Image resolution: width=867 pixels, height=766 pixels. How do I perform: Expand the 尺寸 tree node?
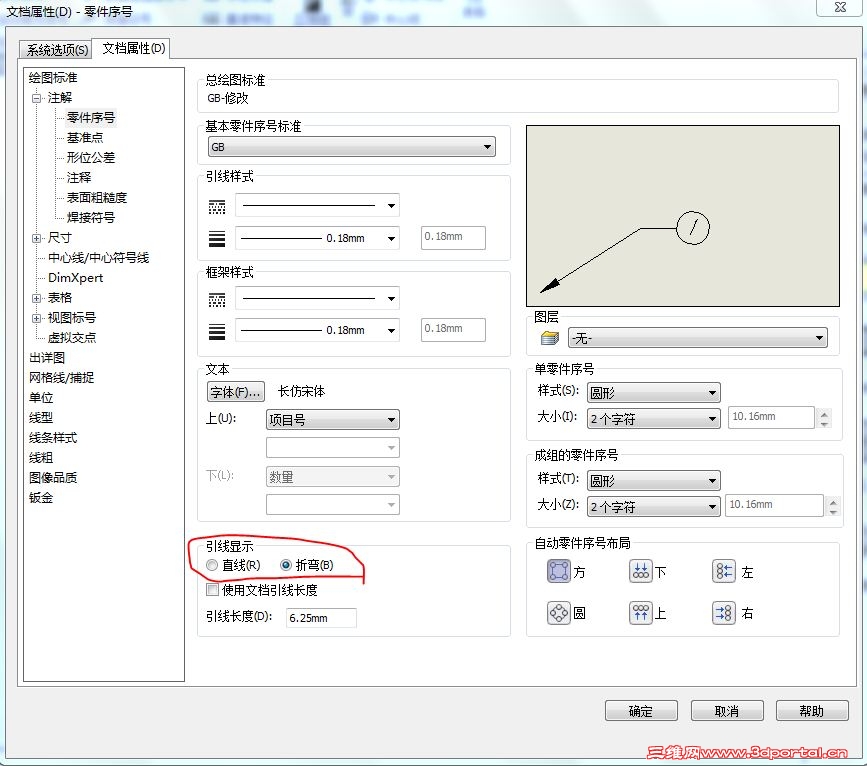[36, 238]
